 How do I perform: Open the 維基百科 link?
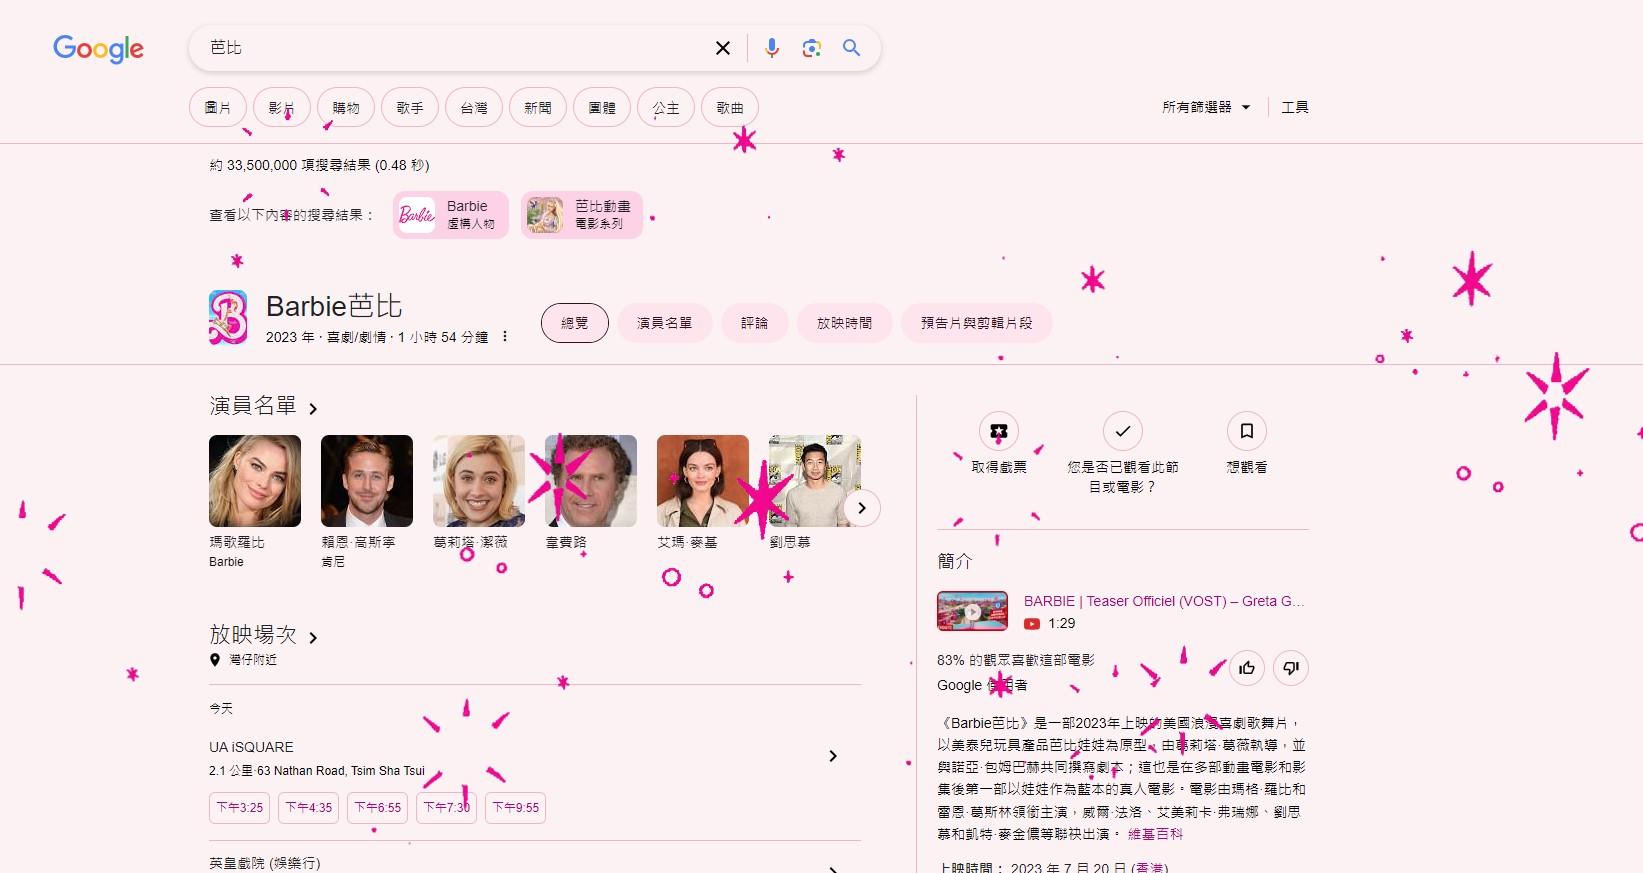pyautogui.click(x=1155, y=834)
